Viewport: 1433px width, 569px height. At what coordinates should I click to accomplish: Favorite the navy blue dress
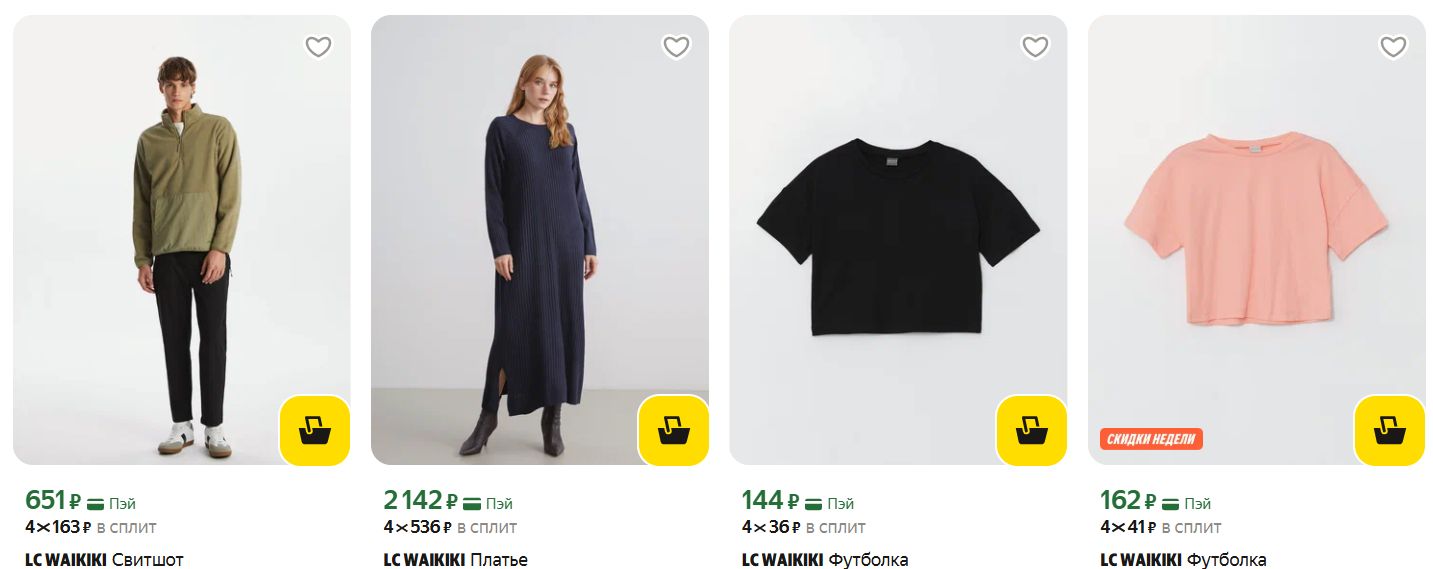click(676, 47)
